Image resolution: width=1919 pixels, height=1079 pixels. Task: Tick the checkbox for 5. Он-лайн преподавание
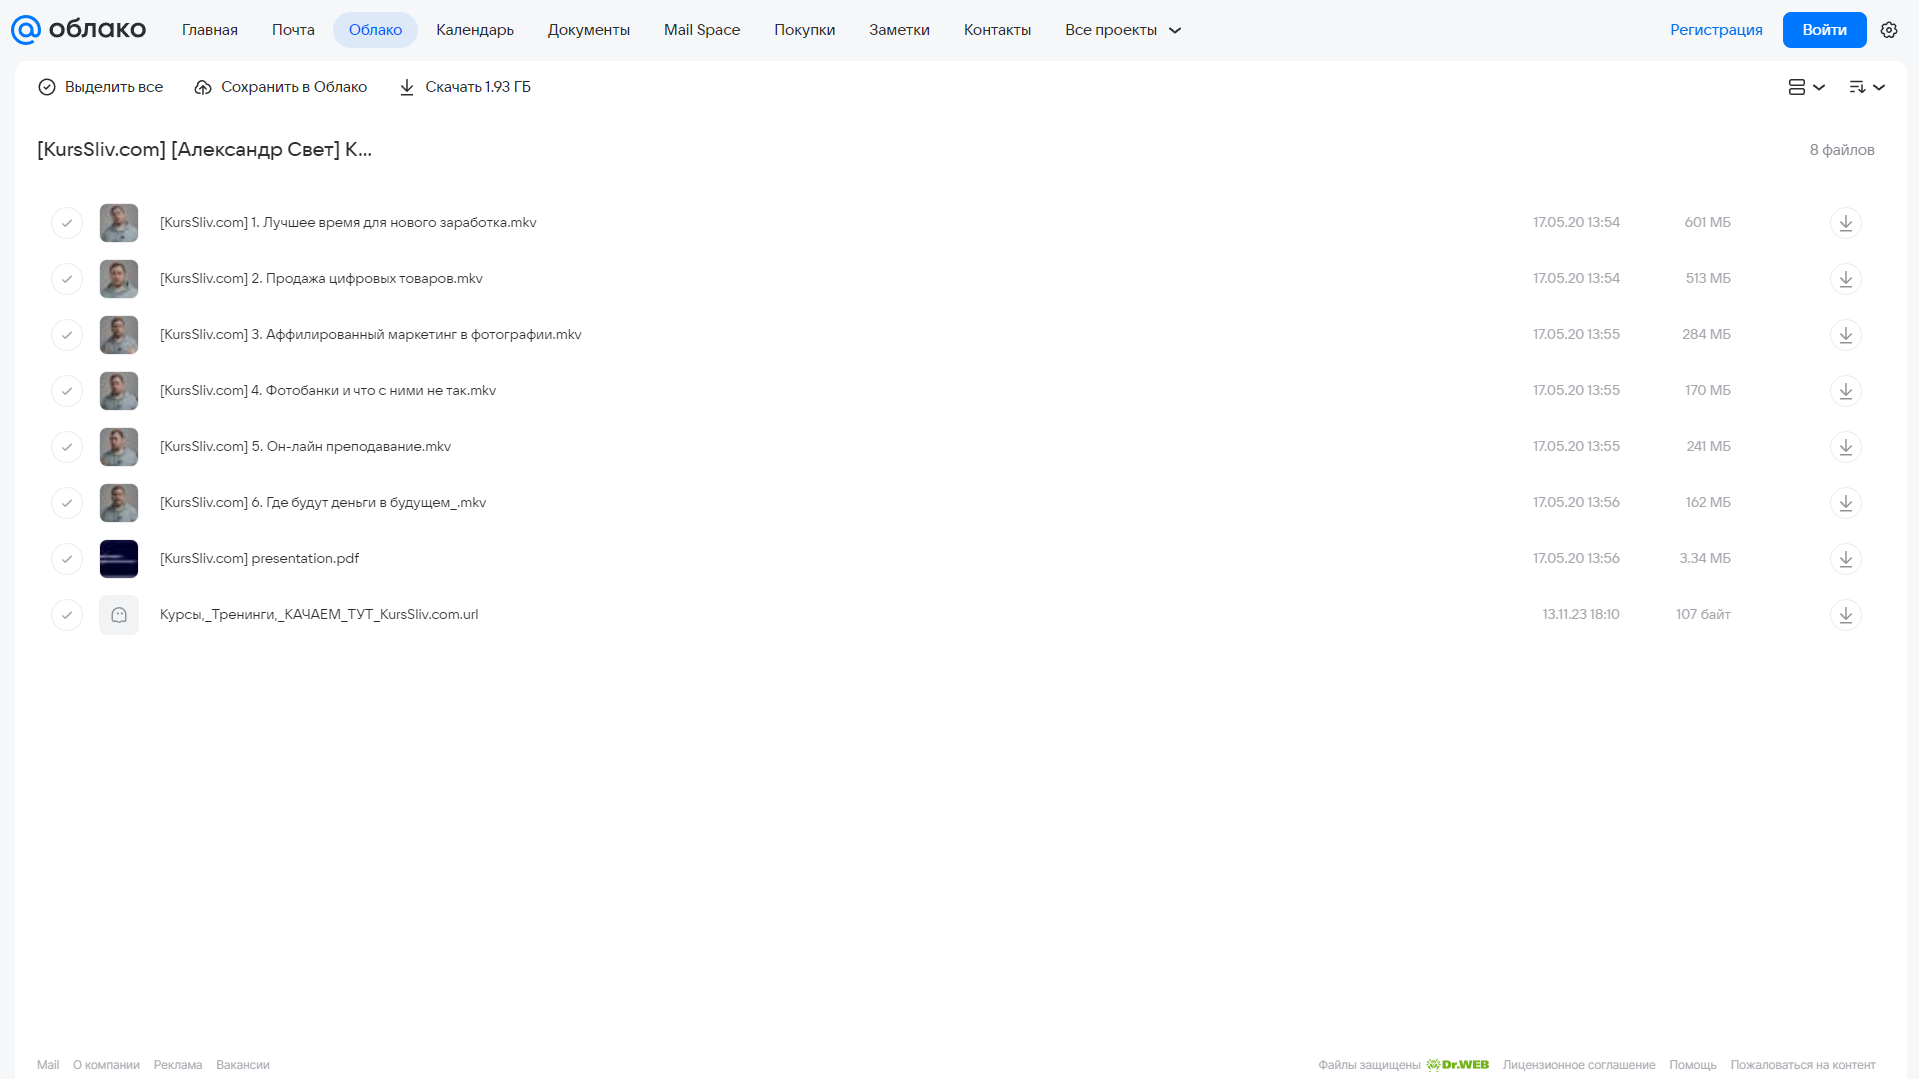(x=67, y=447)
